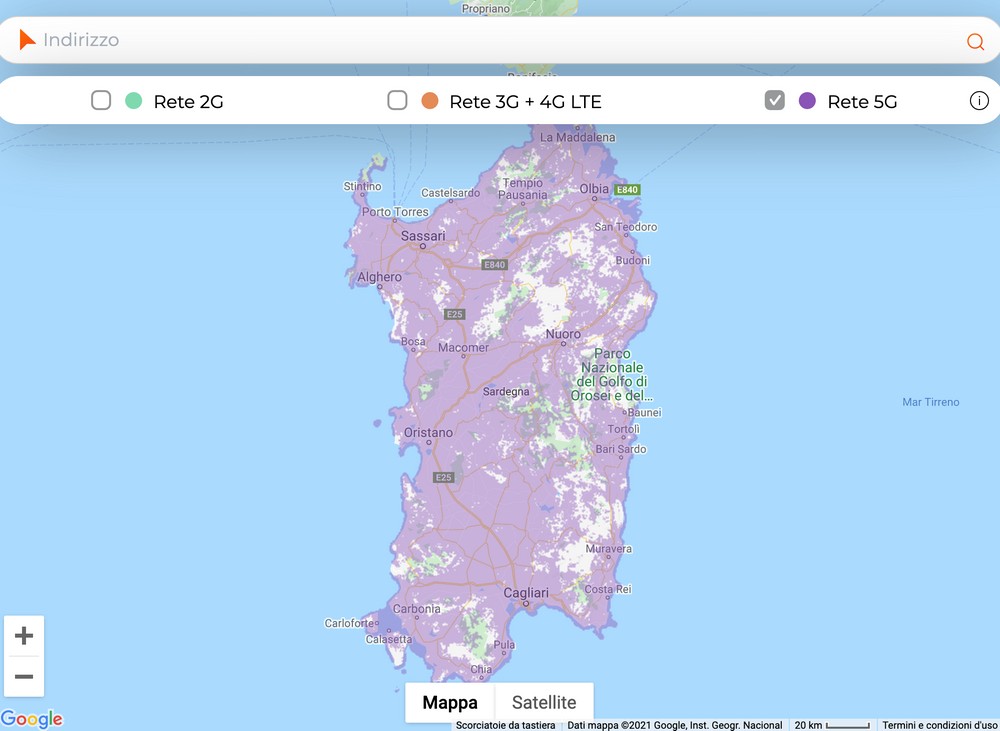Click the Oristano city label

tap(429, 432)
